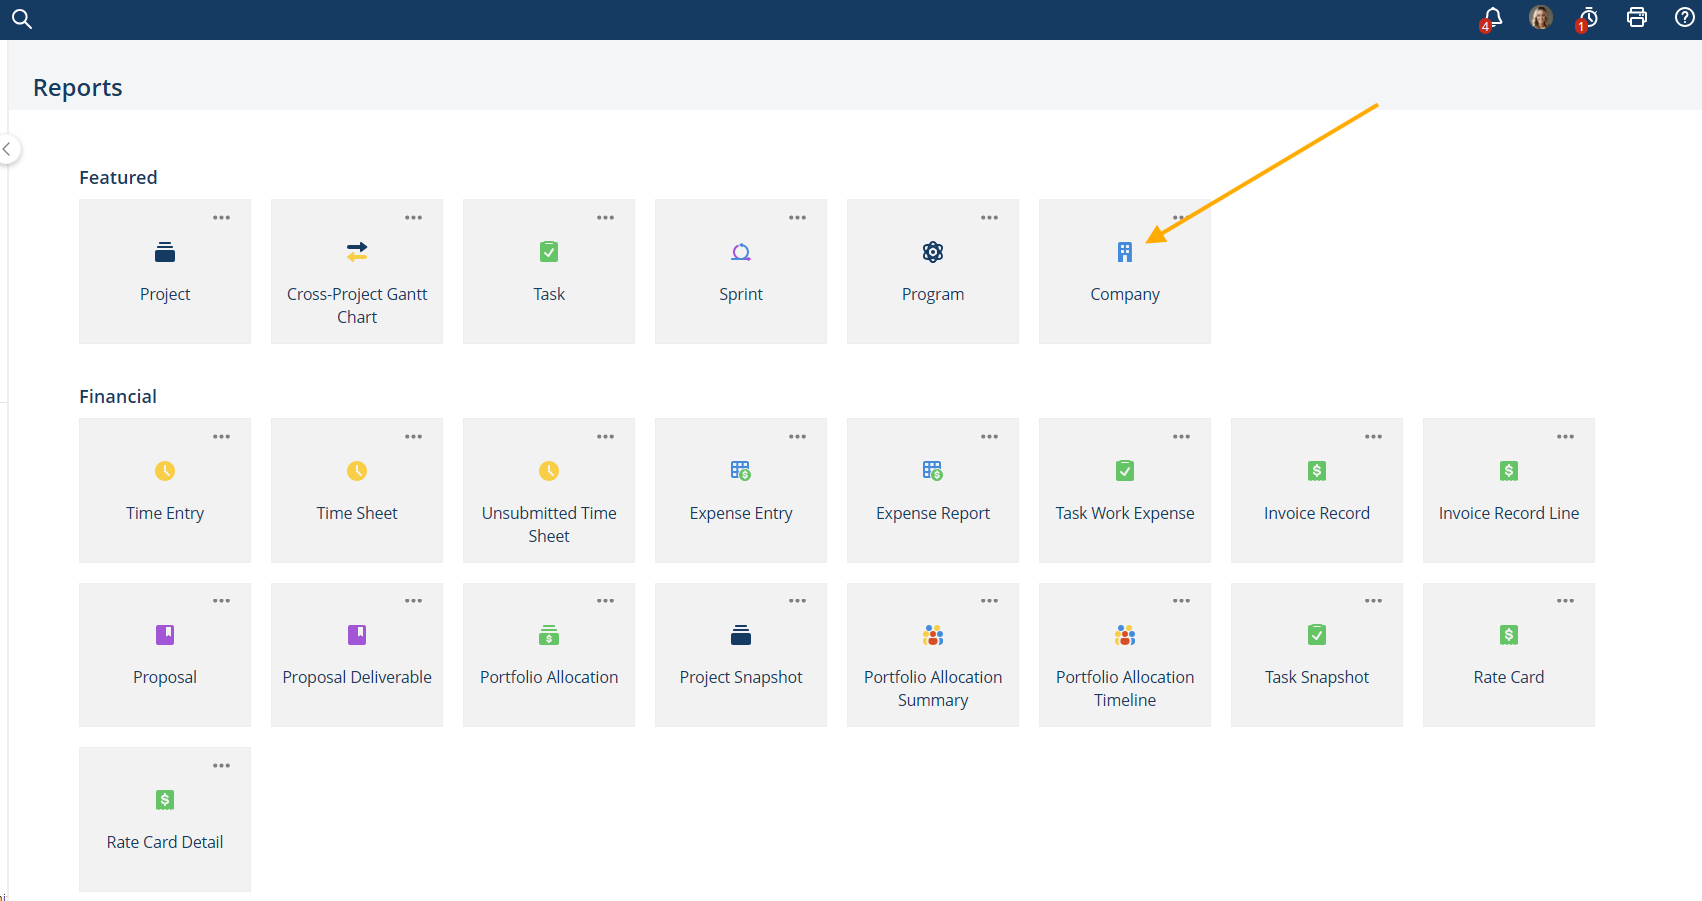
Task: Click the Expense Report label
Action: (933, 513)
